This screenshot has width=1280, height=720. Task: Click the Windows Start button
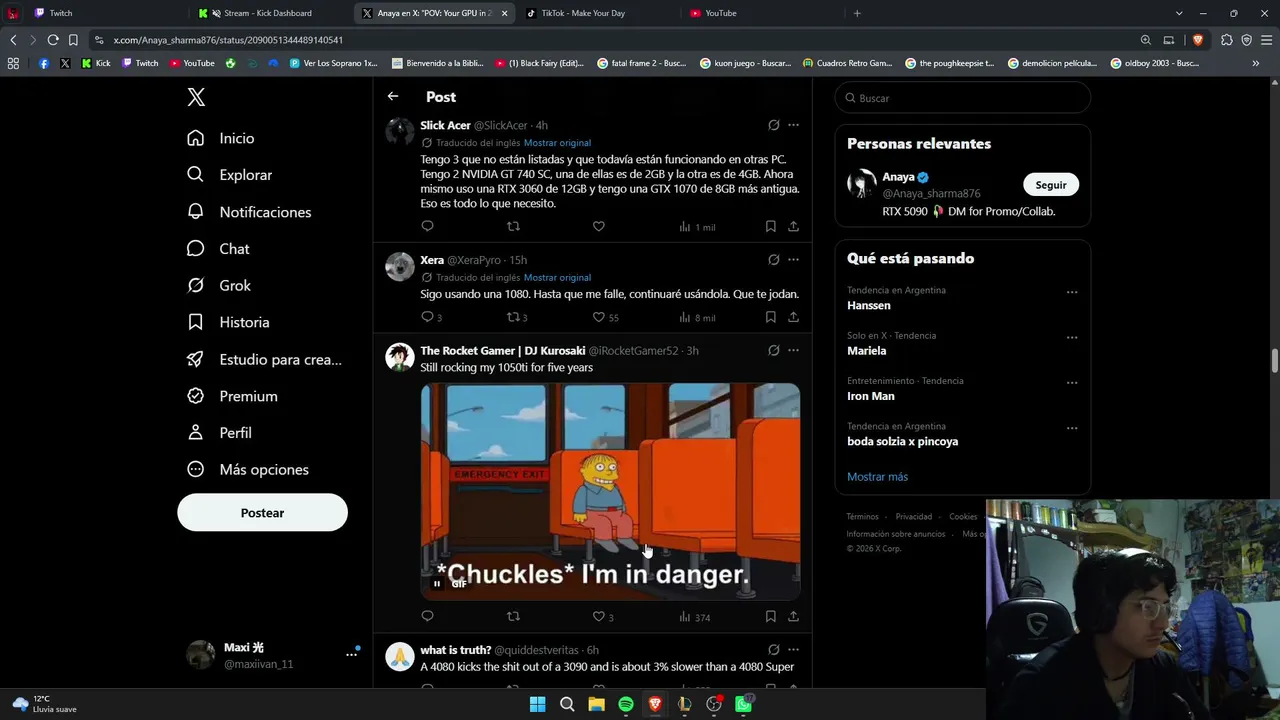[x=537, y=705]
